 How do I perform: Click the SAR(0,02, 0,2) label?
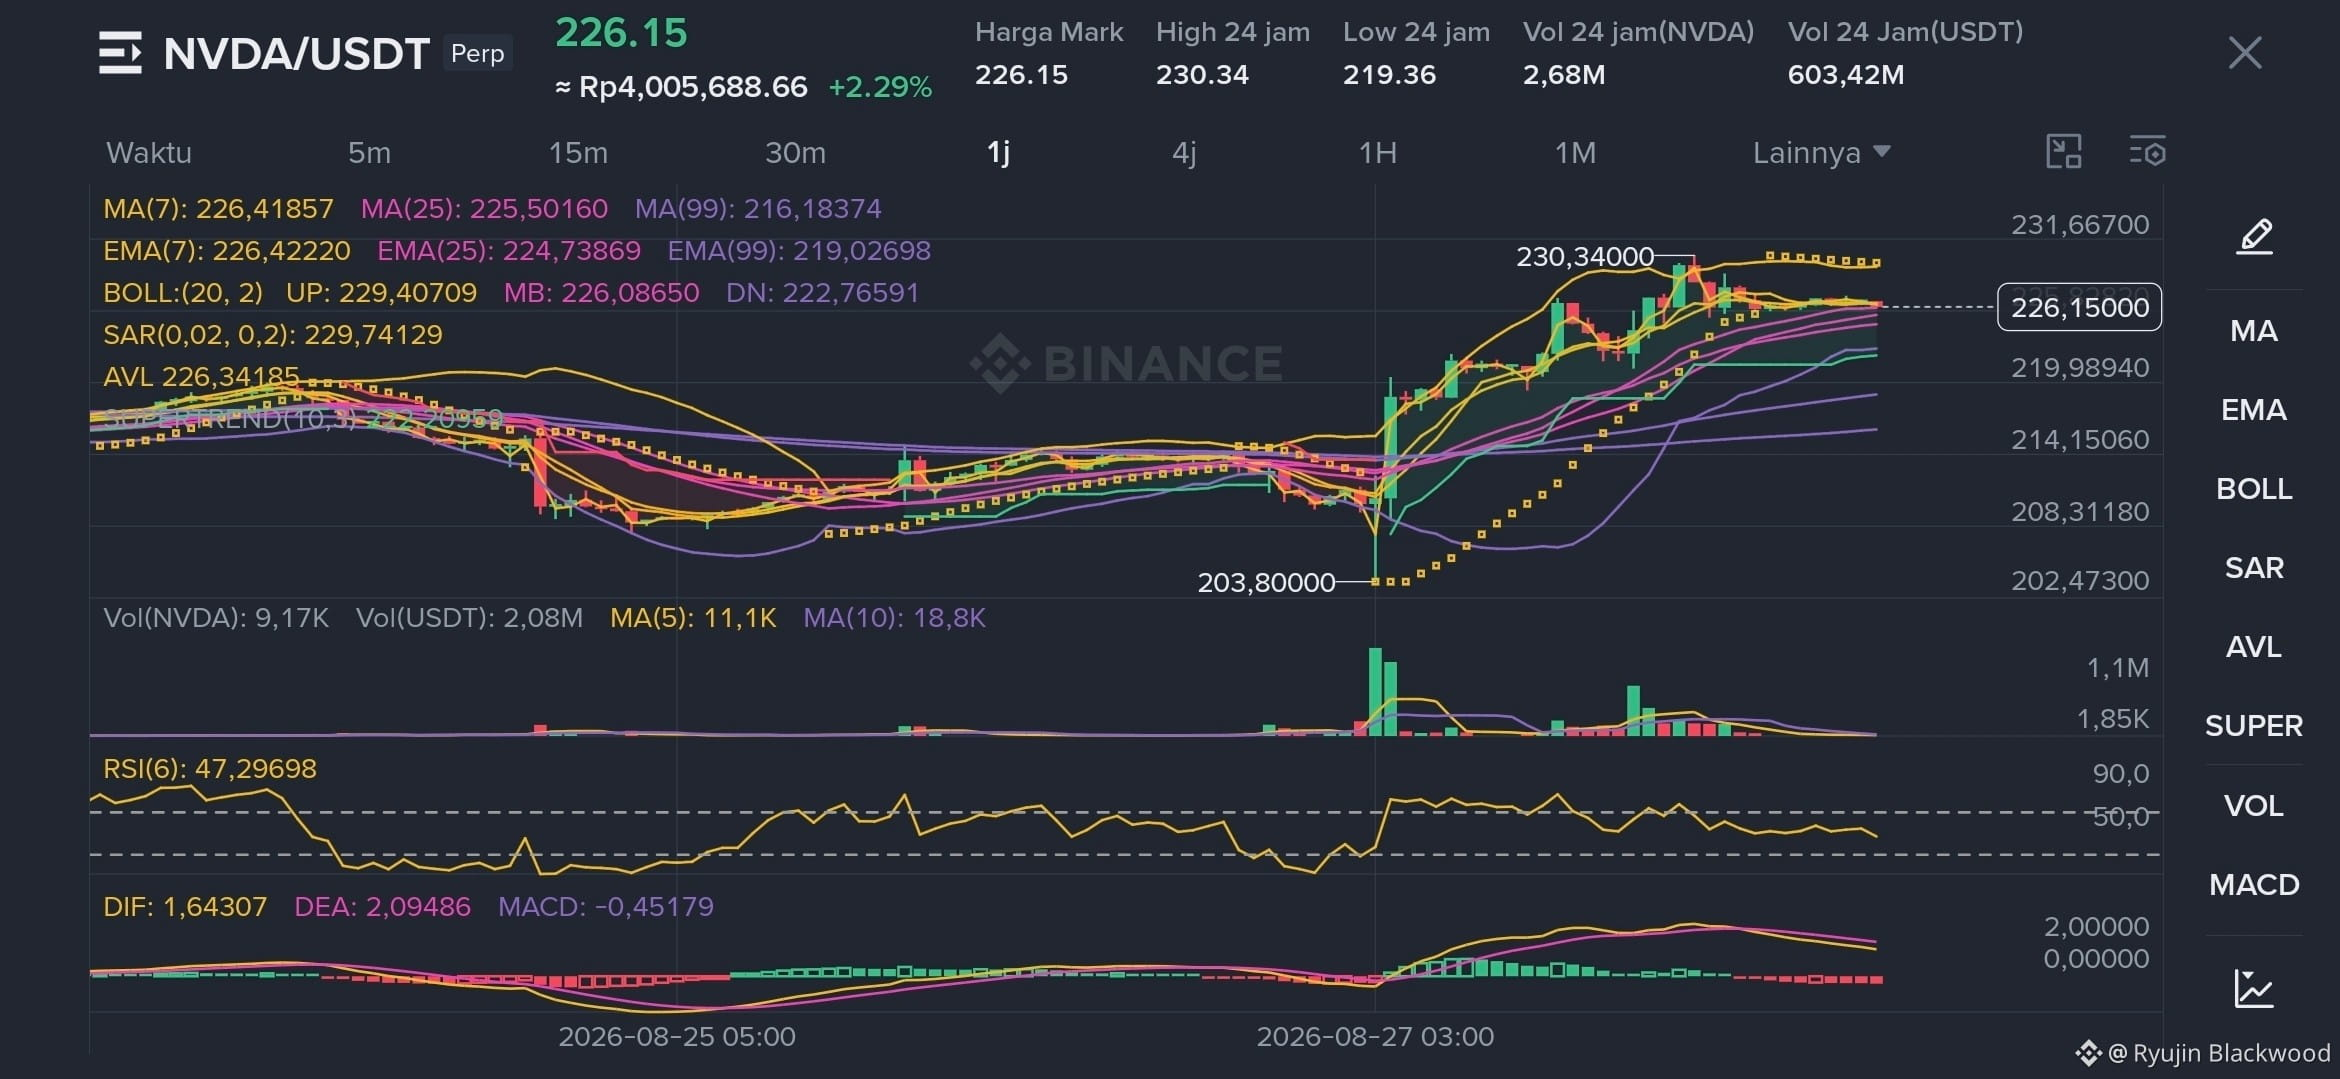click(x=273, y=335)
